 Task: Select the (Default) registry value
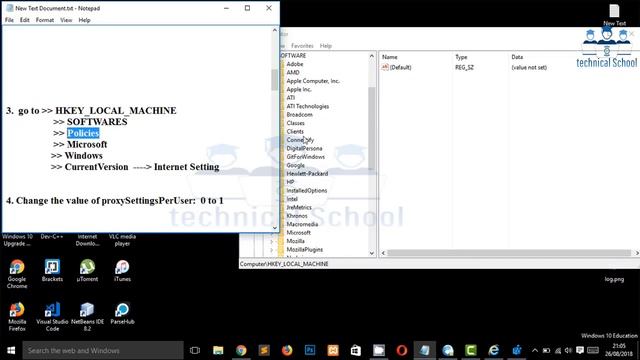(x=400, y=67)
